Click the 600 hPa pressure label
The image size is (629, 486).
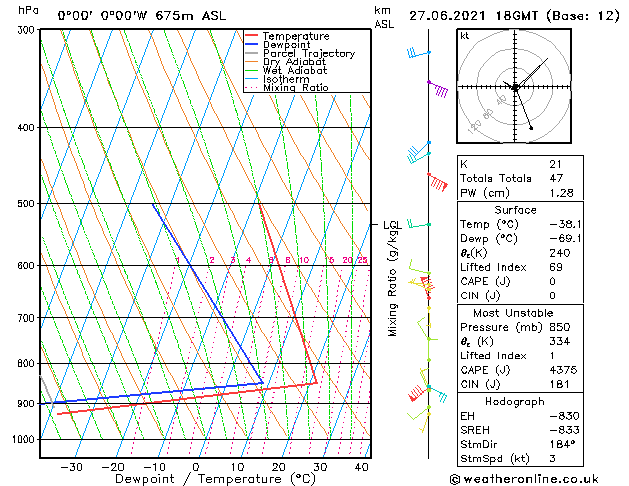pyautogui.click(x=28, y=265)
